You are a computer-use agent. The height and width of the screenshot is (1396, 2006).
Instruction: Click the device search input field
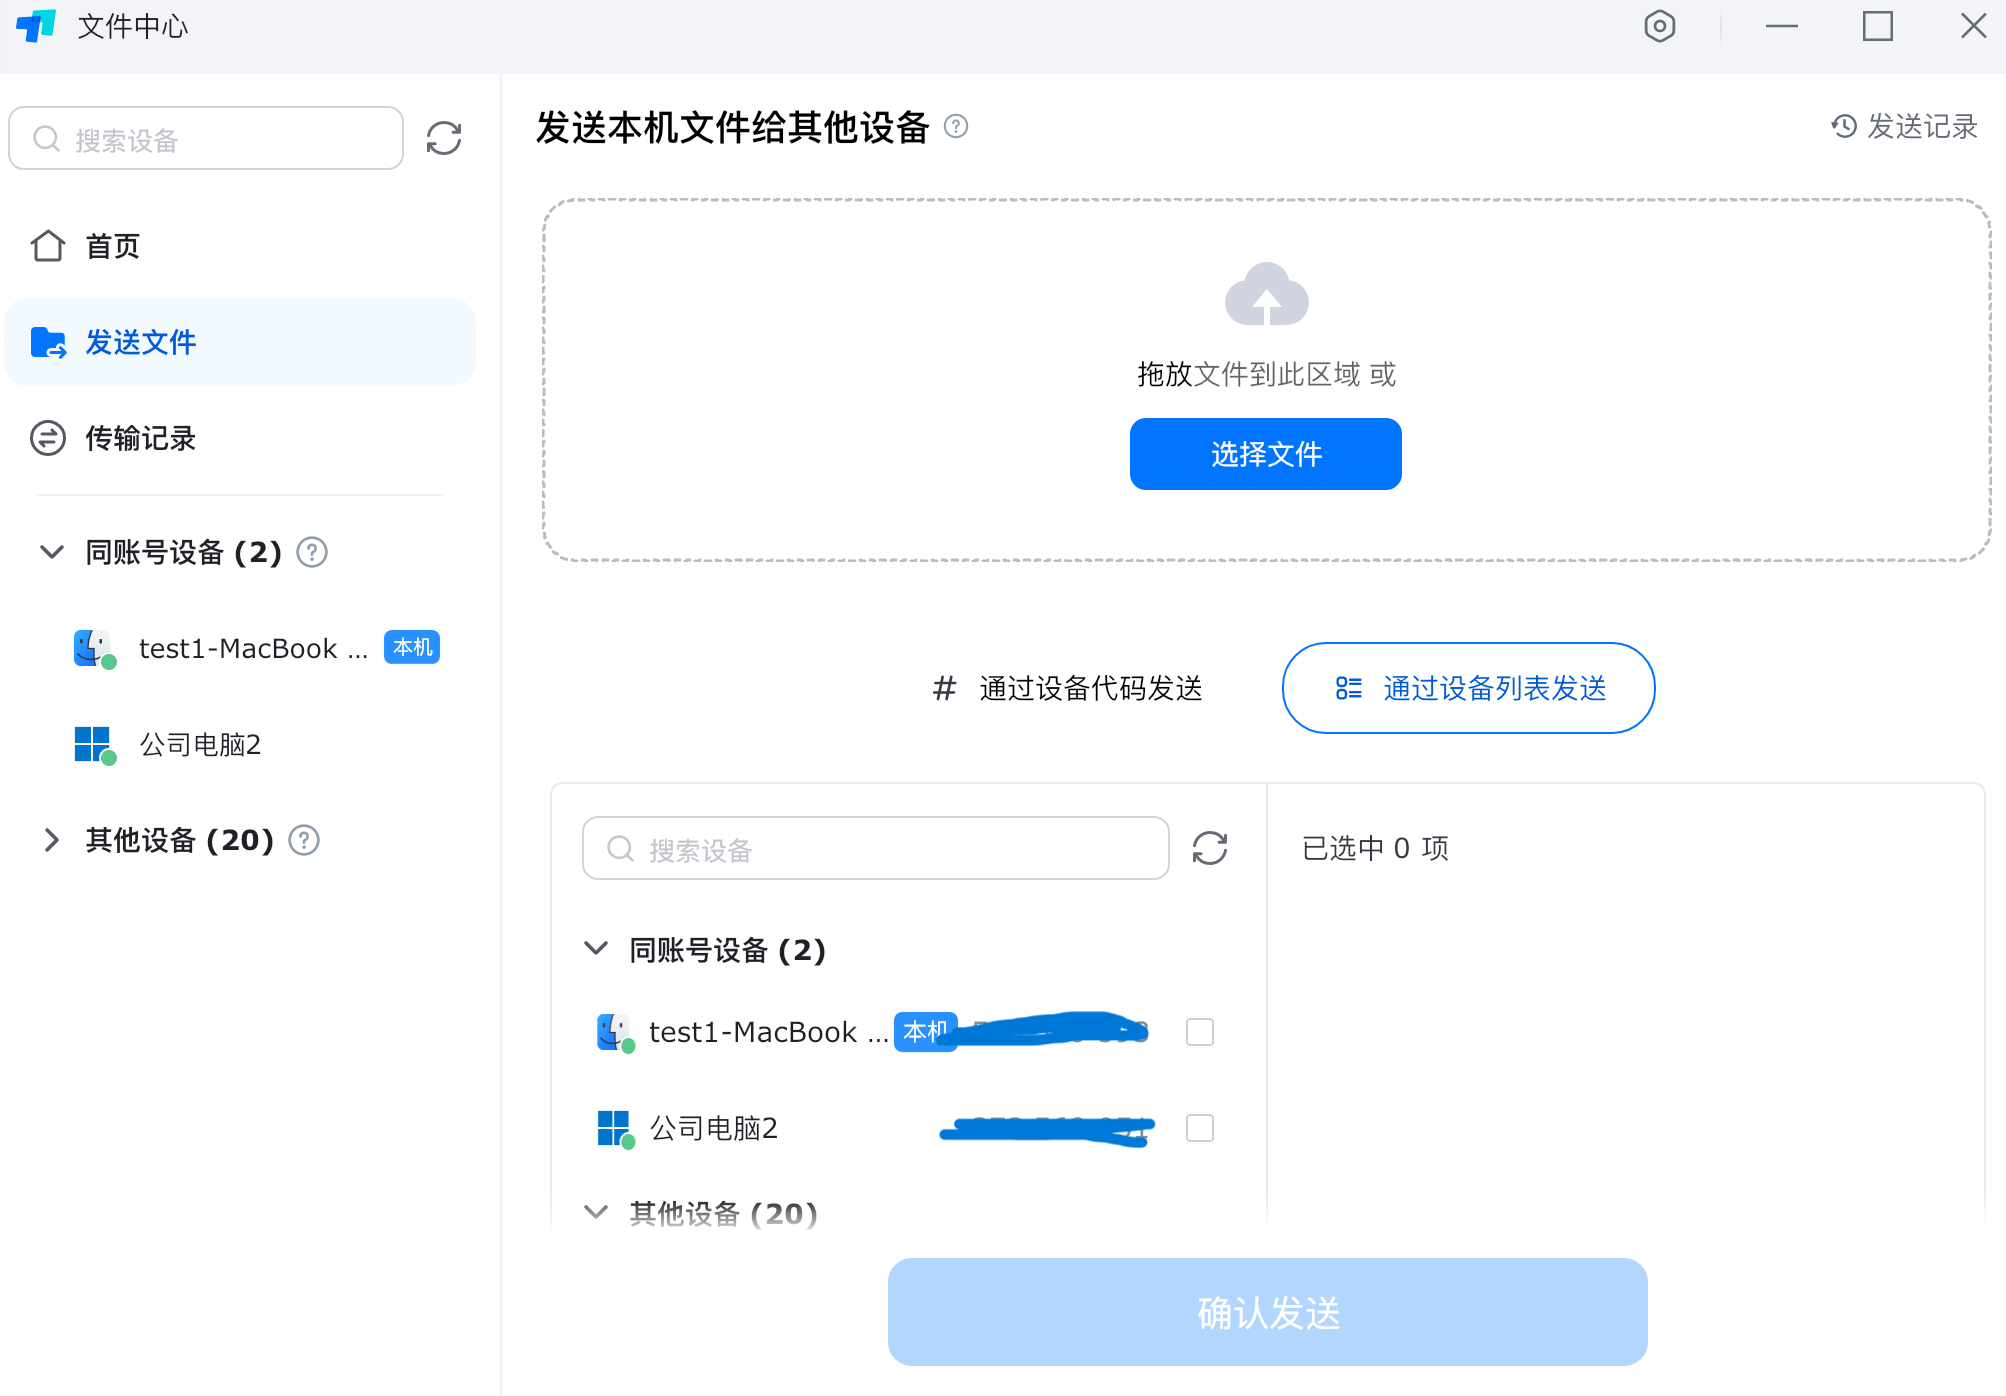click(875, 848)
